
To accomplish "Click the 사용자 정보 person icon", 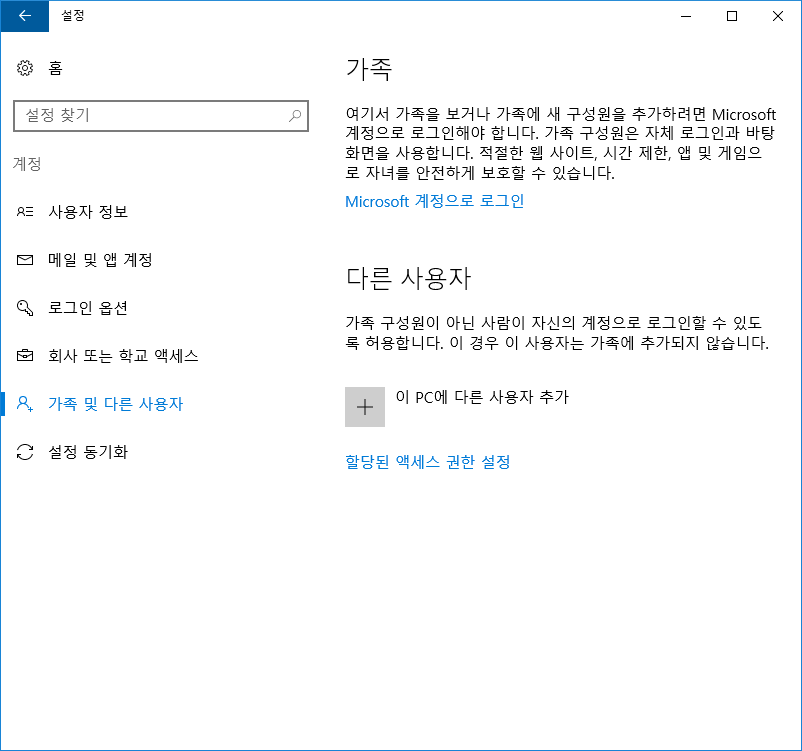I will click(25, 211).
